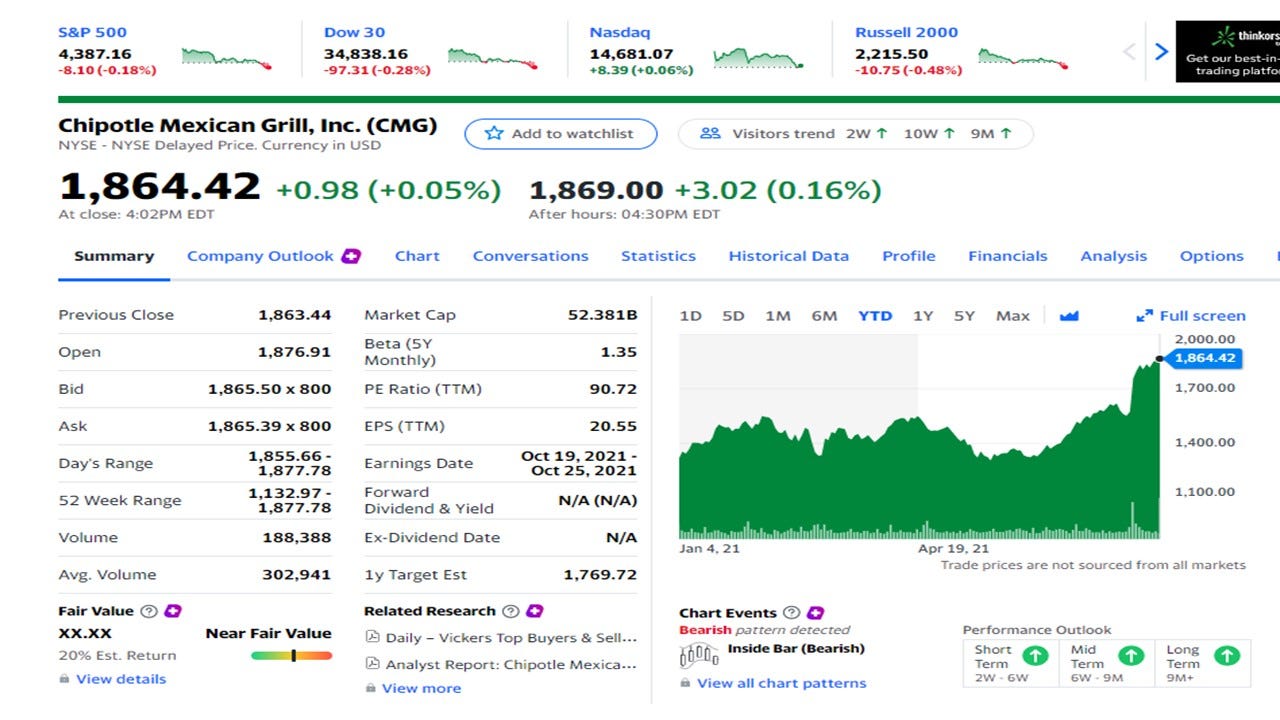Open the Daily Vickers Top Buyers report
Viewport: 1280px width, 720px height.
click(511, 638)
